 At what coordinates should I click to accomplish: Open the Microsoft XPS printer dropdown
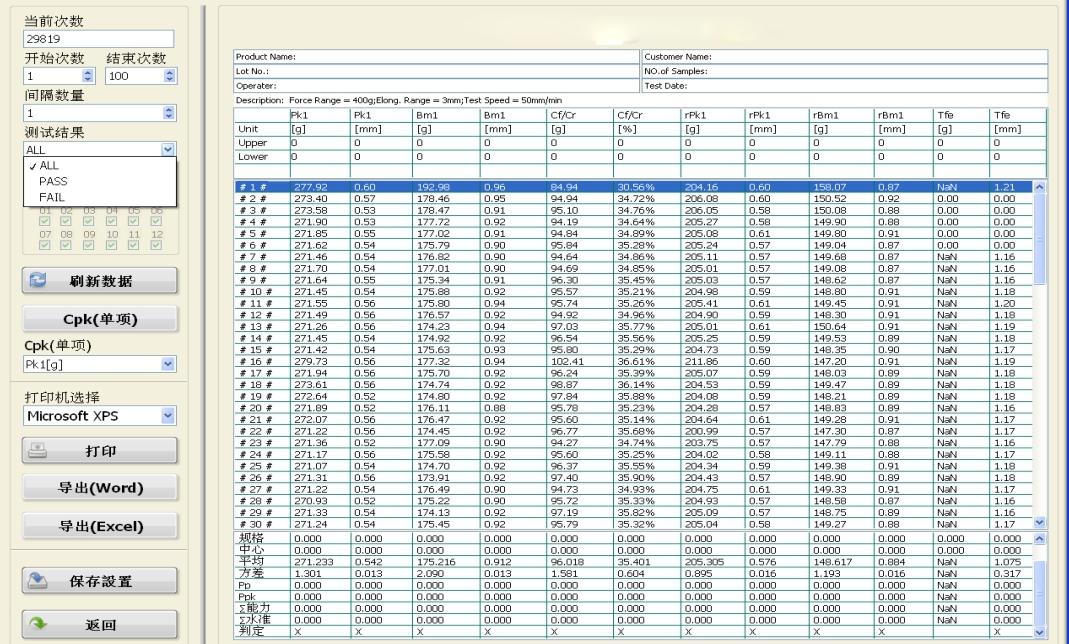(168, 416)
